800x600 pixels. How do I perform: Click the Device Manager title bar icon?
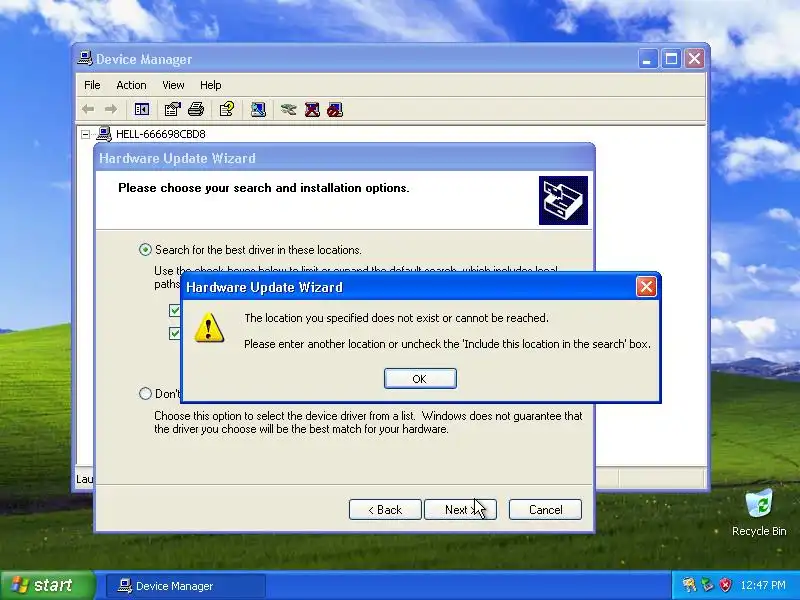pyautogui.click(x=85, y=59)
